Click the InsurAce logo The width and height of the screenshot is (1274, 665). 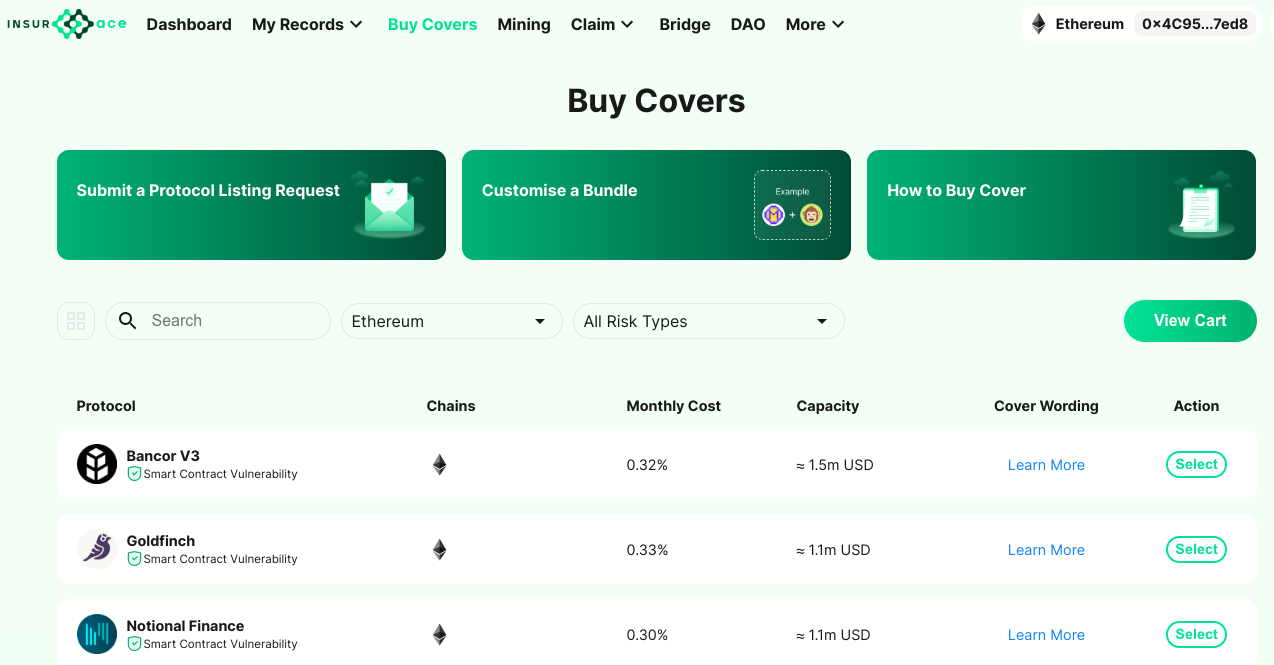point(67,24)
